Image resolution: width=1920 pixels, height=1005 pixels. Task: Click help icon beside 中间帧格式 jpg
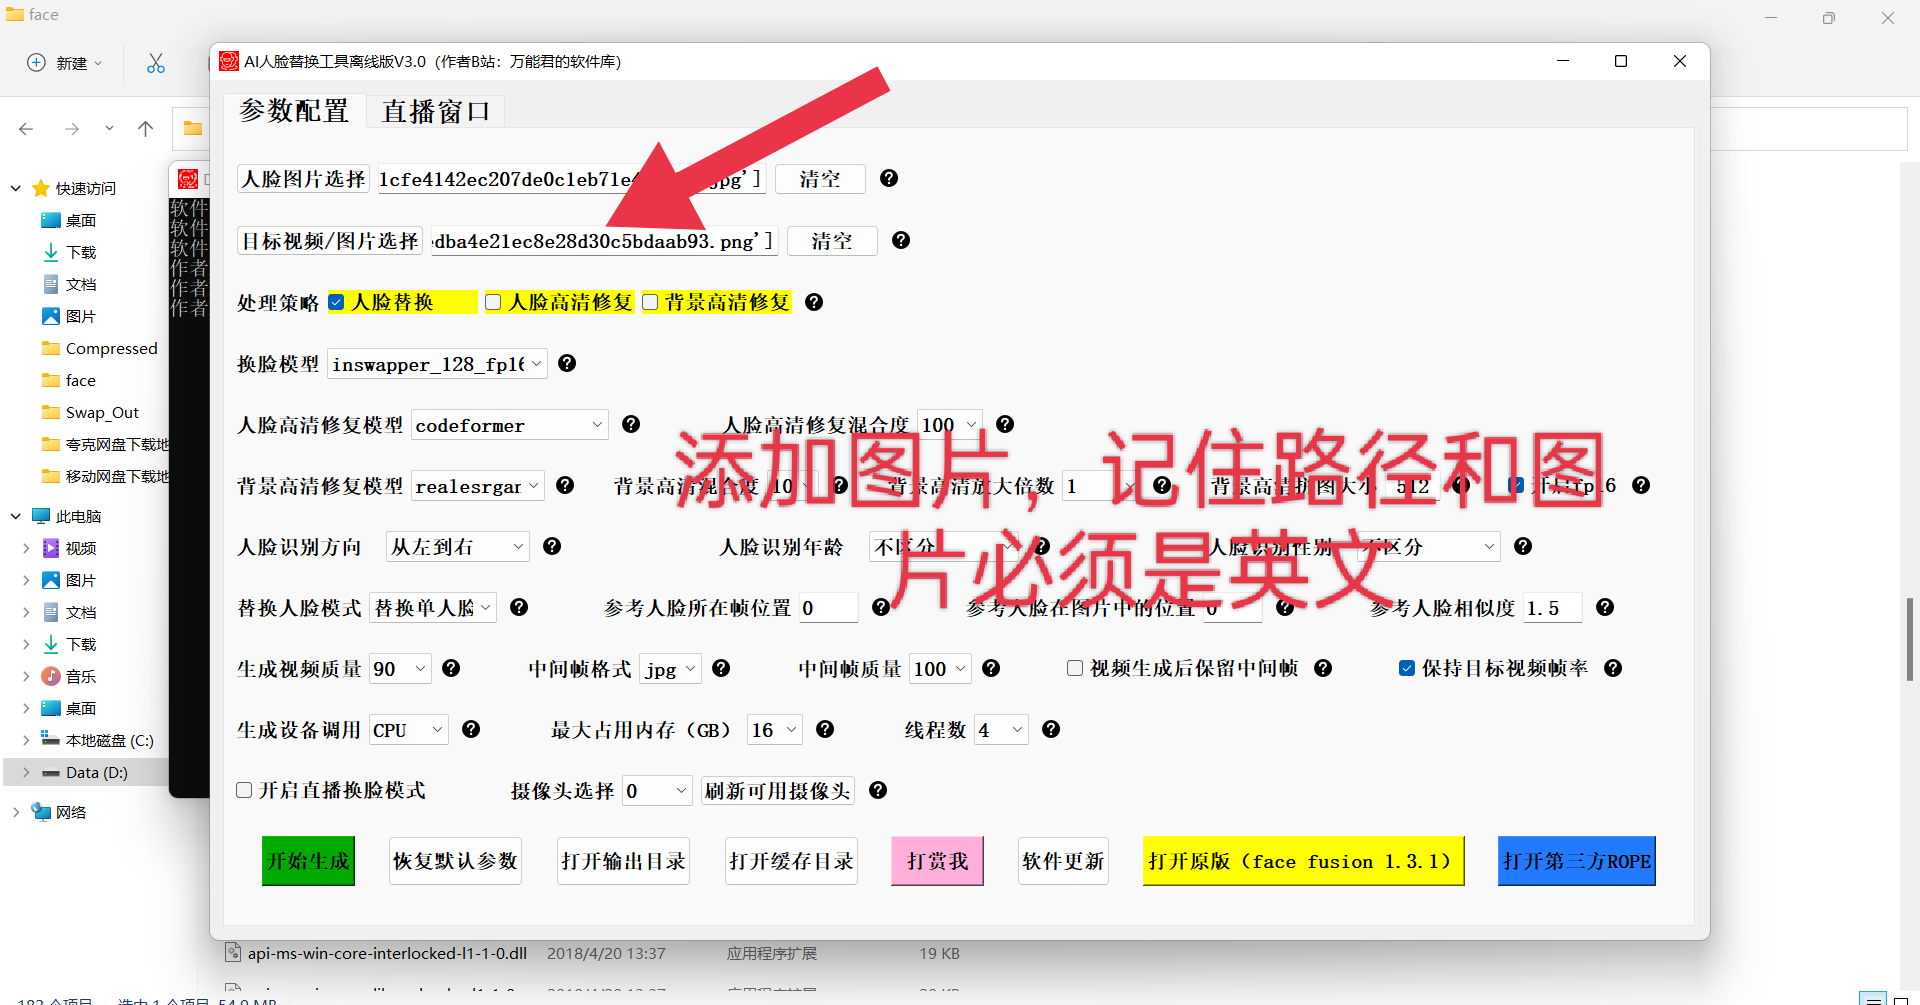coord(721,668)
